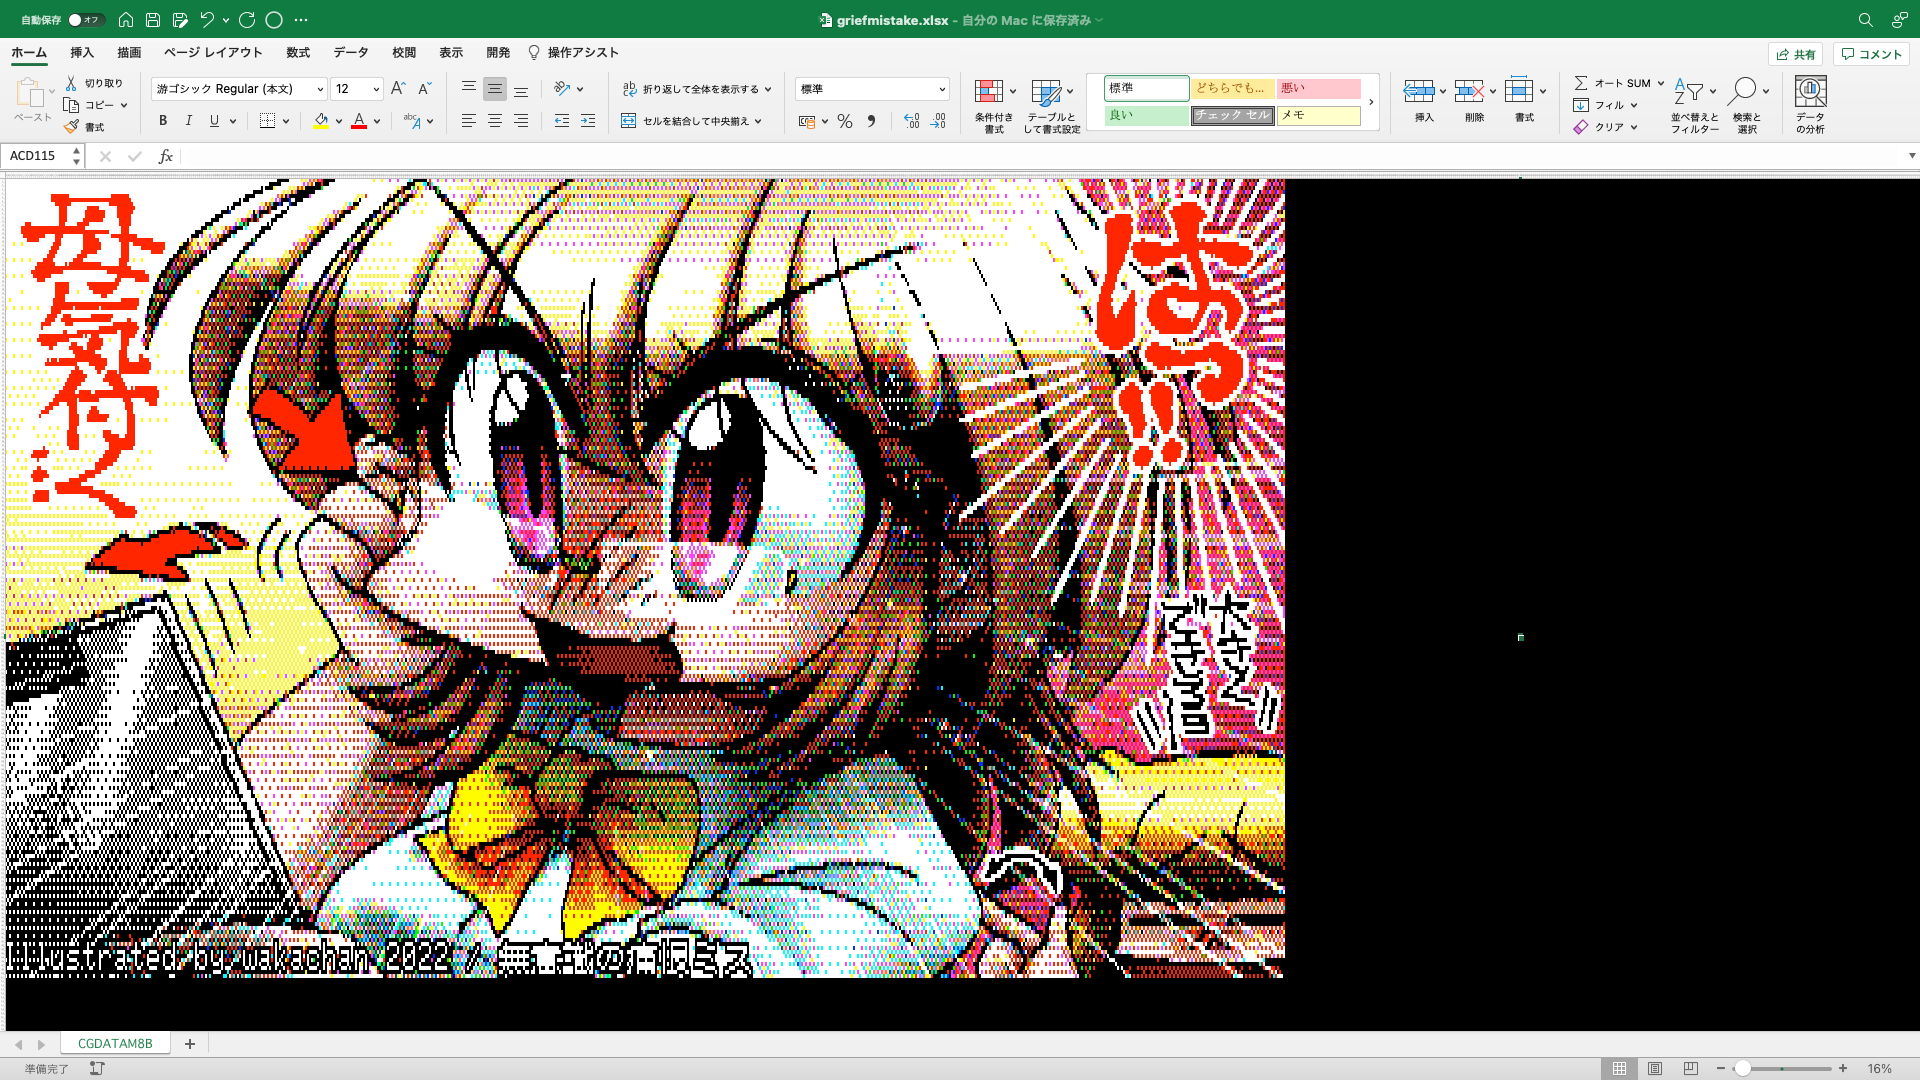Click the Format Painter brush icon
Screen dimensions: 1920x1080
pos(71,127)
